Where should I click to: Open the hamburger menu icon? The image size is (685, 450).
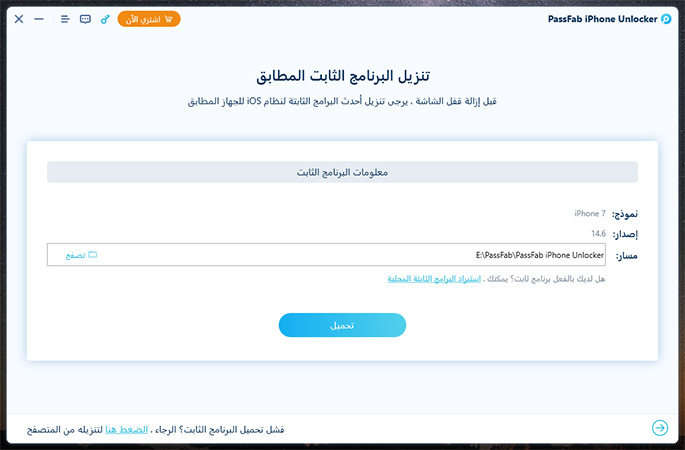[x=65, y=19]
